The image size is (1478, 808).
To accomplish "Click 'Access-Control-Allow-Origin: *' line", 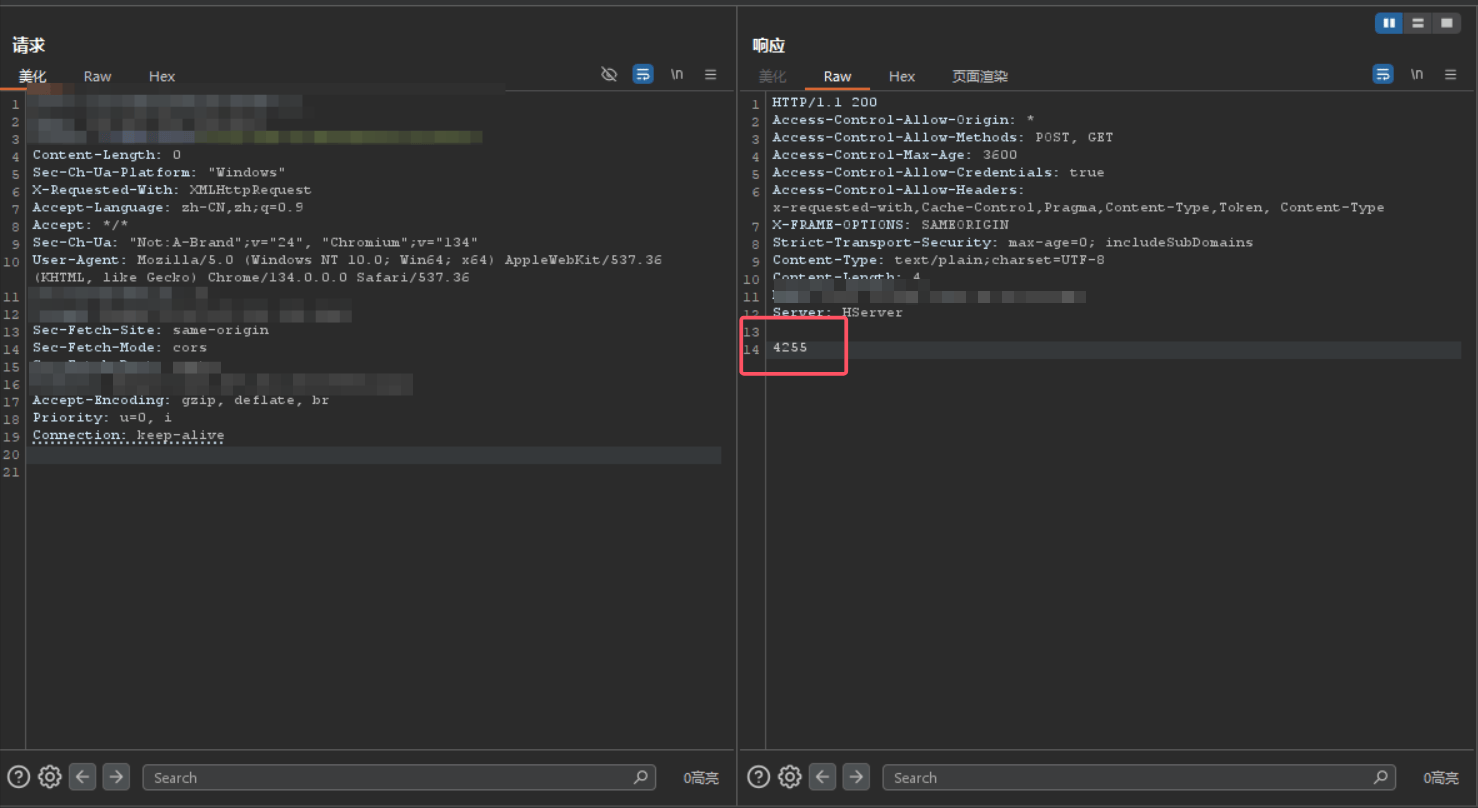I will tap(903, 120).
